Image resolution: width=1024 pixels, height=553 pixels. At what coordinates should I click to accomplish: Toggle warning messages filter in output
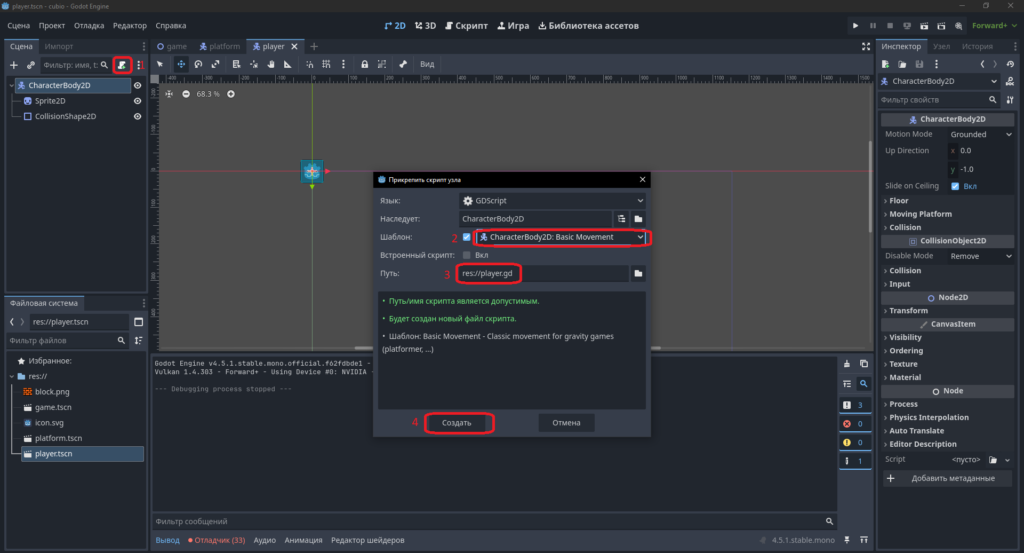tap(854, 442)
